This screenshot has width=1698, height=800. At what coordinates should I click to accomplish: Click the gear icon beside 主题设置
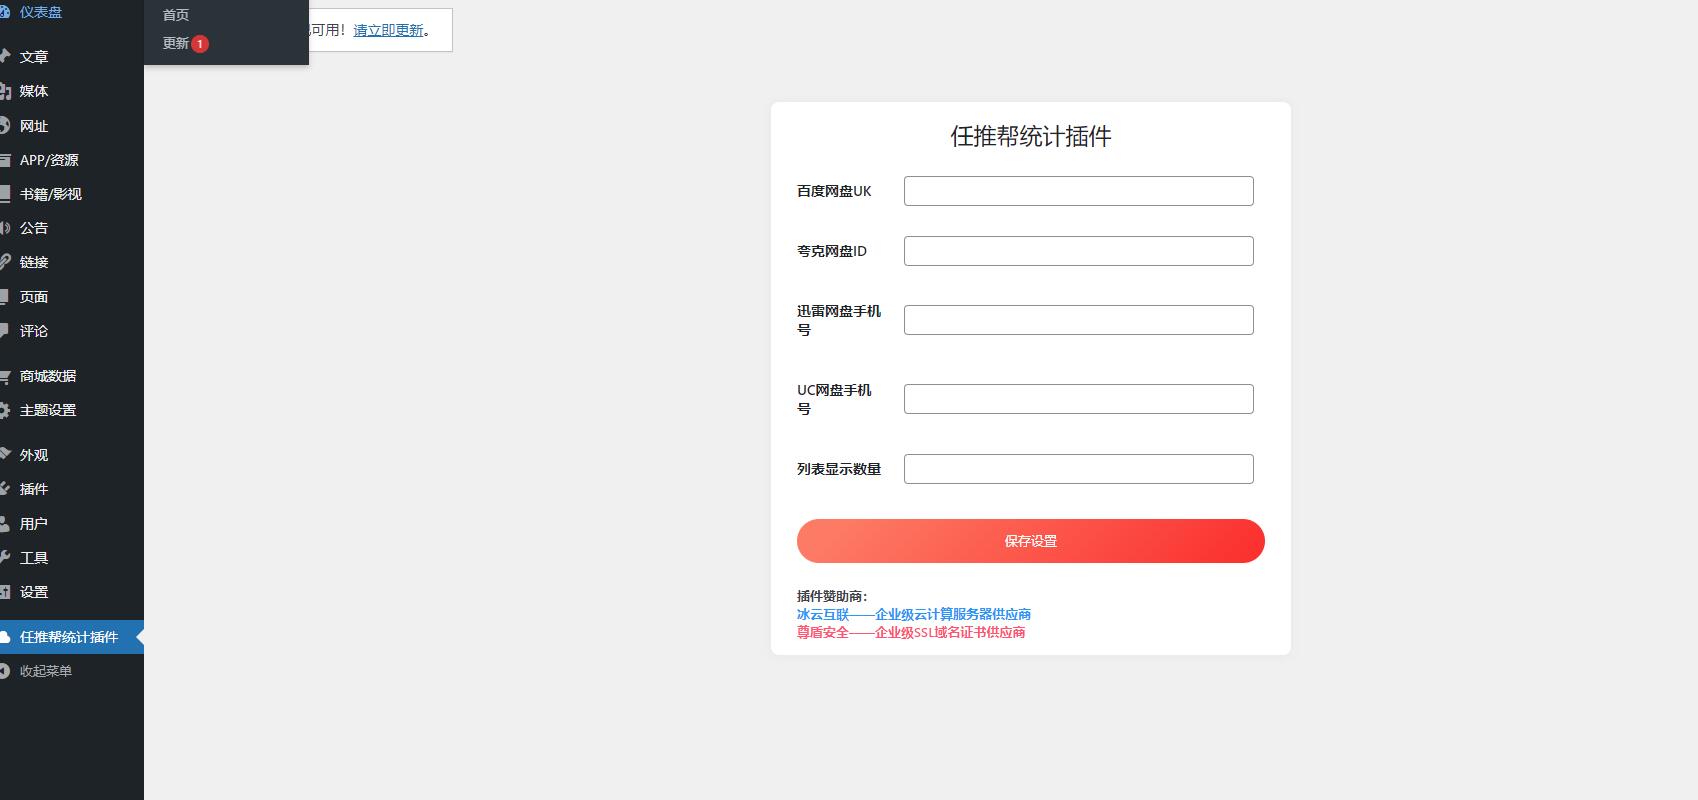5,410
